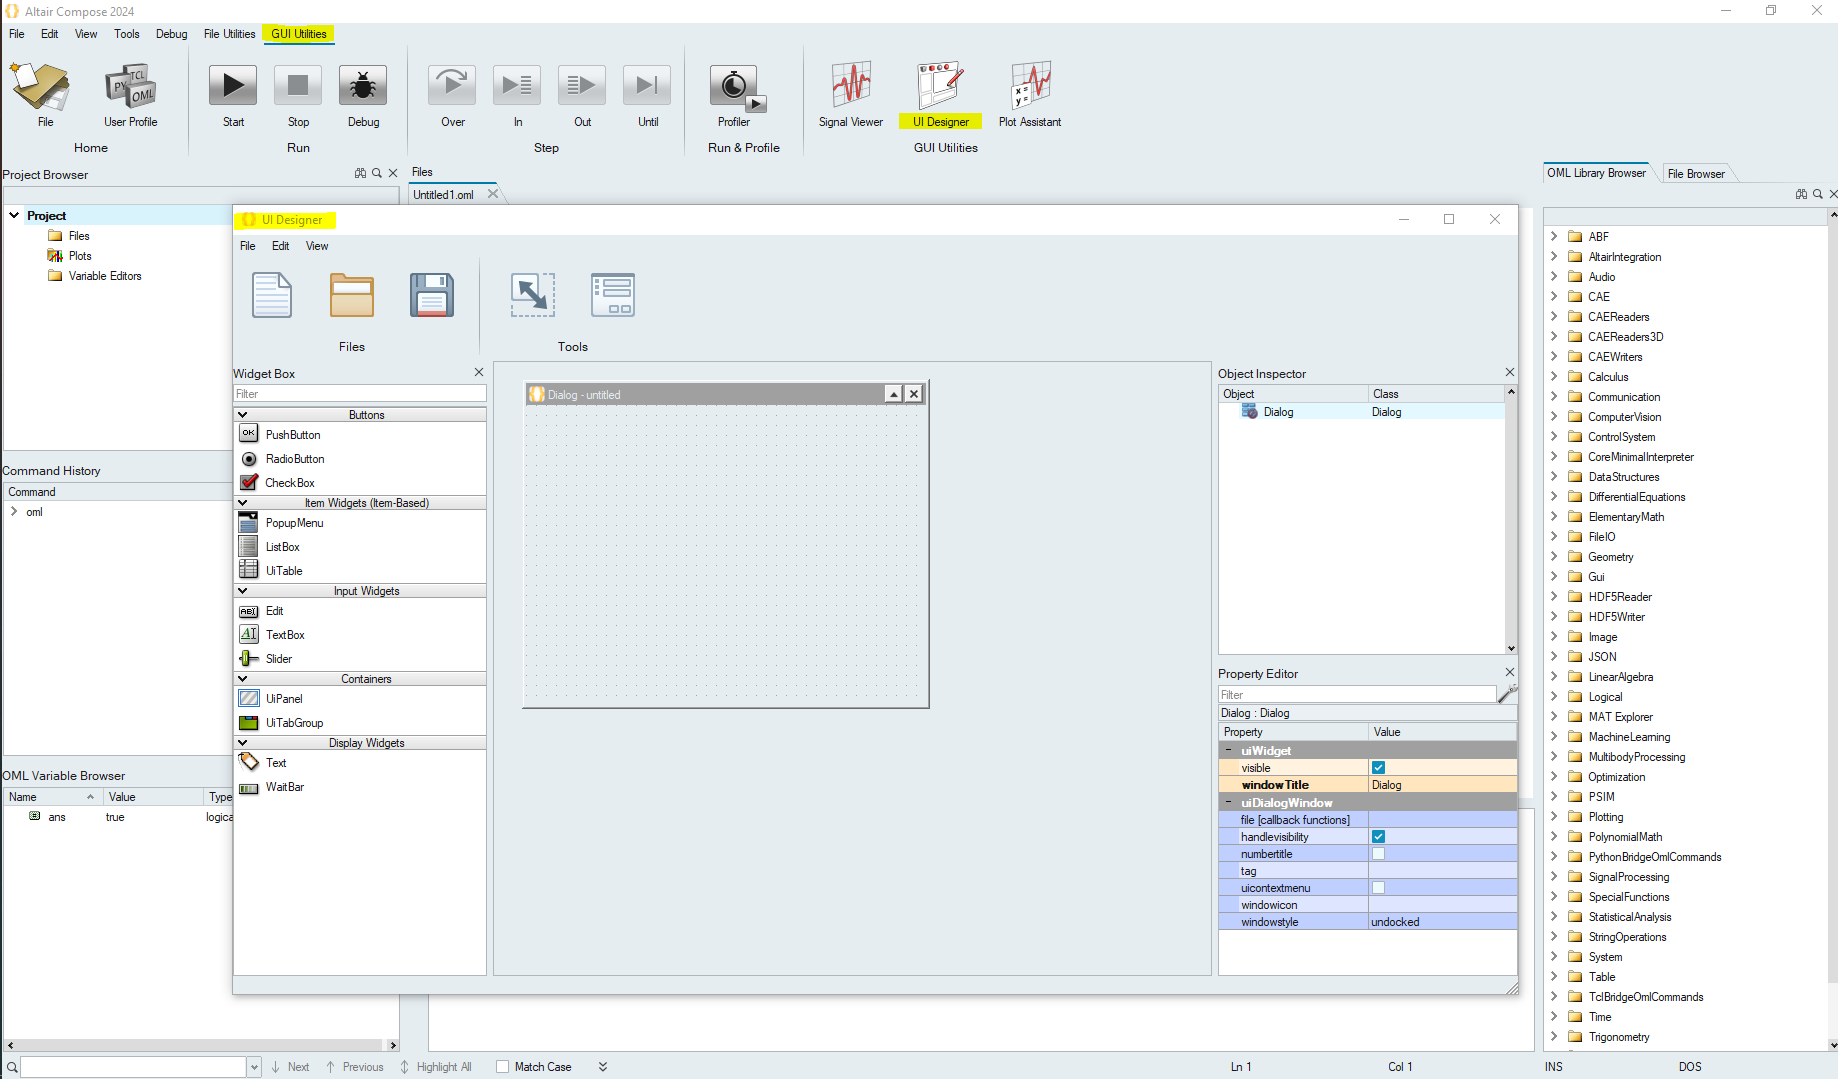Image resolution: width=1838 pixels, height=1079 pixels.
Task: Click the Highlight All button
Action: (x=436, y=1067)
